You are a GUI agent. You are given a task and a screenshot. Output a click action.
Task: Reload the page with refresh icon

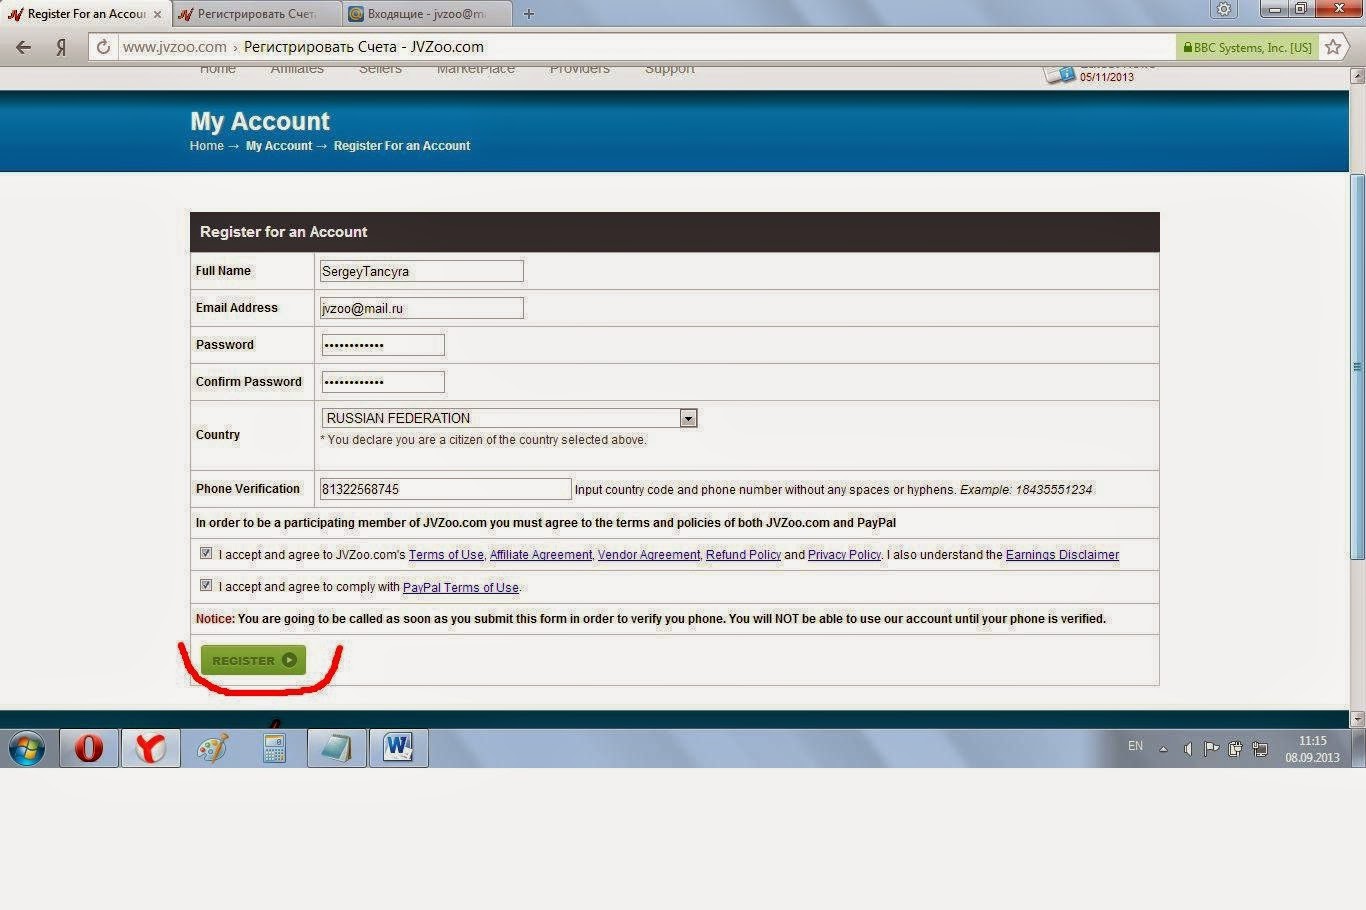(x=103, y=47)
